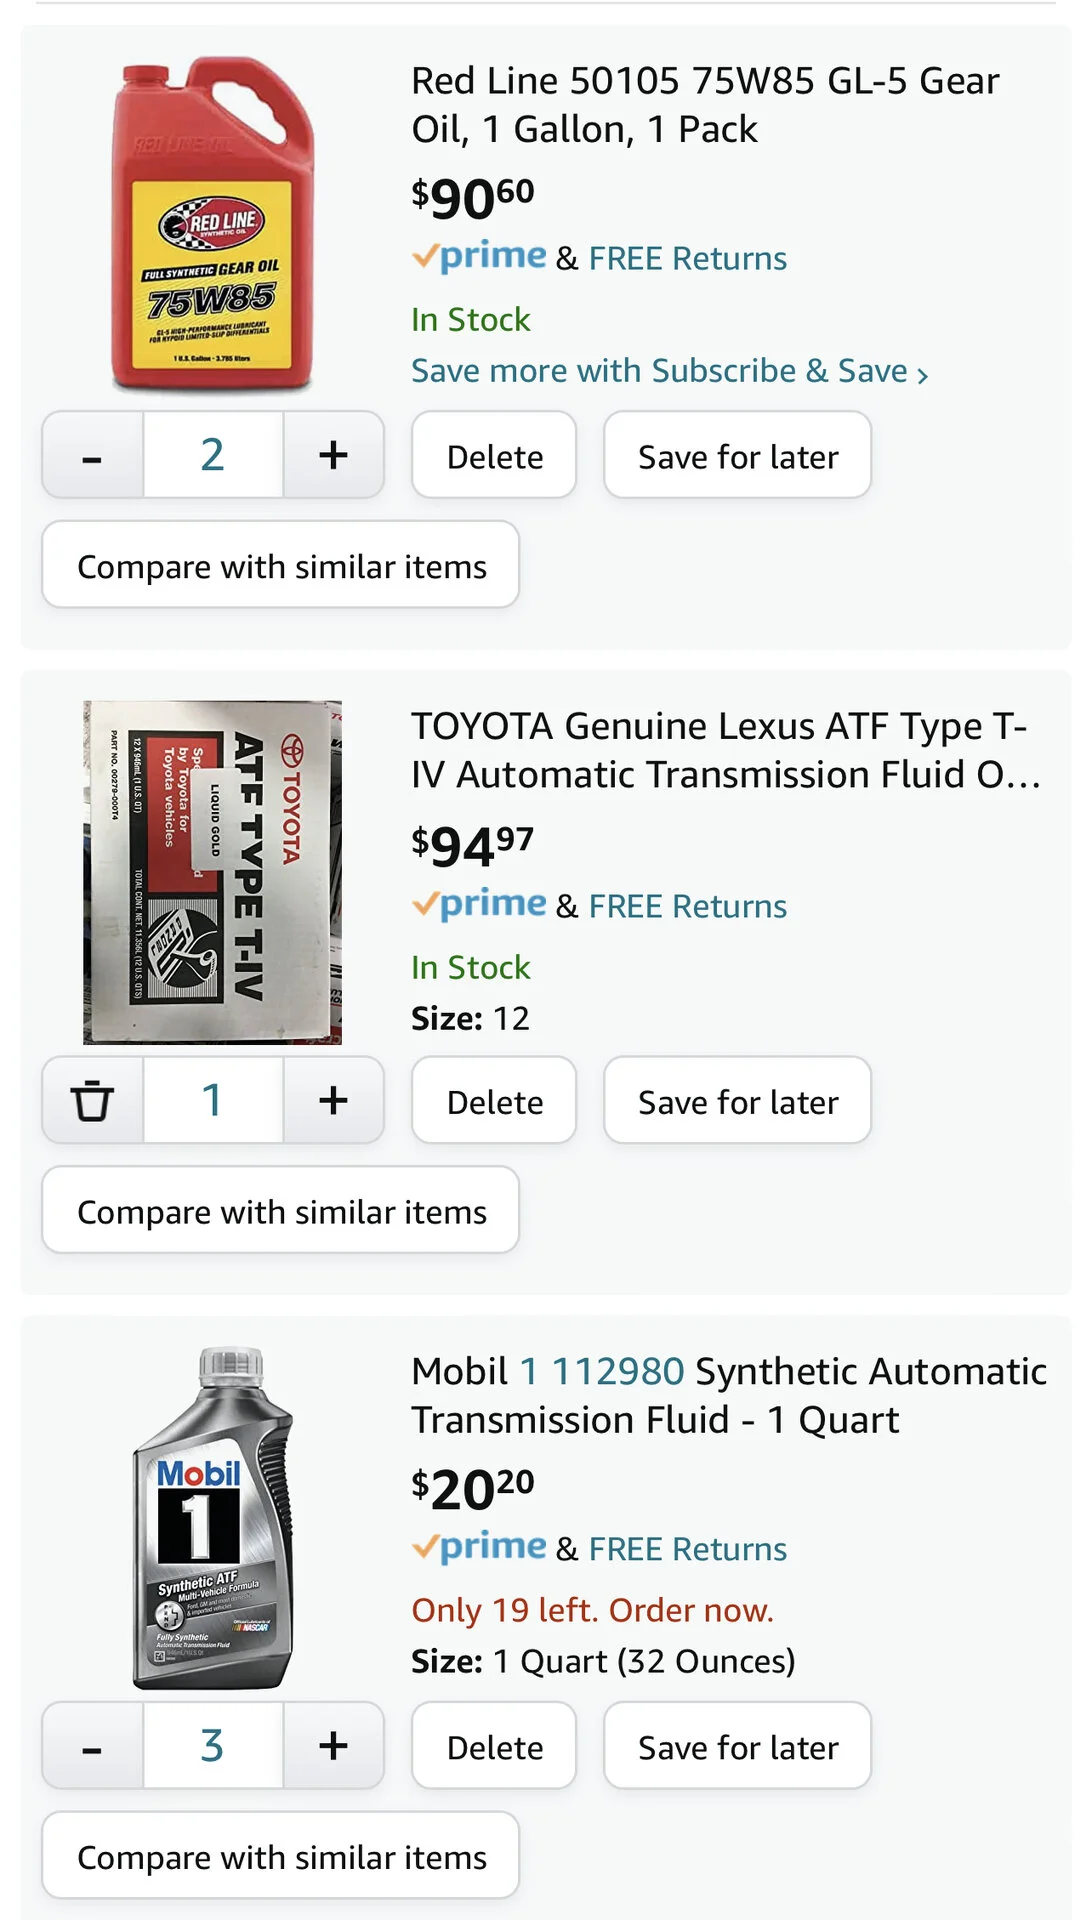
Task: Save Toyota ATF fluid for later
Action: [x=737, y=1101]
